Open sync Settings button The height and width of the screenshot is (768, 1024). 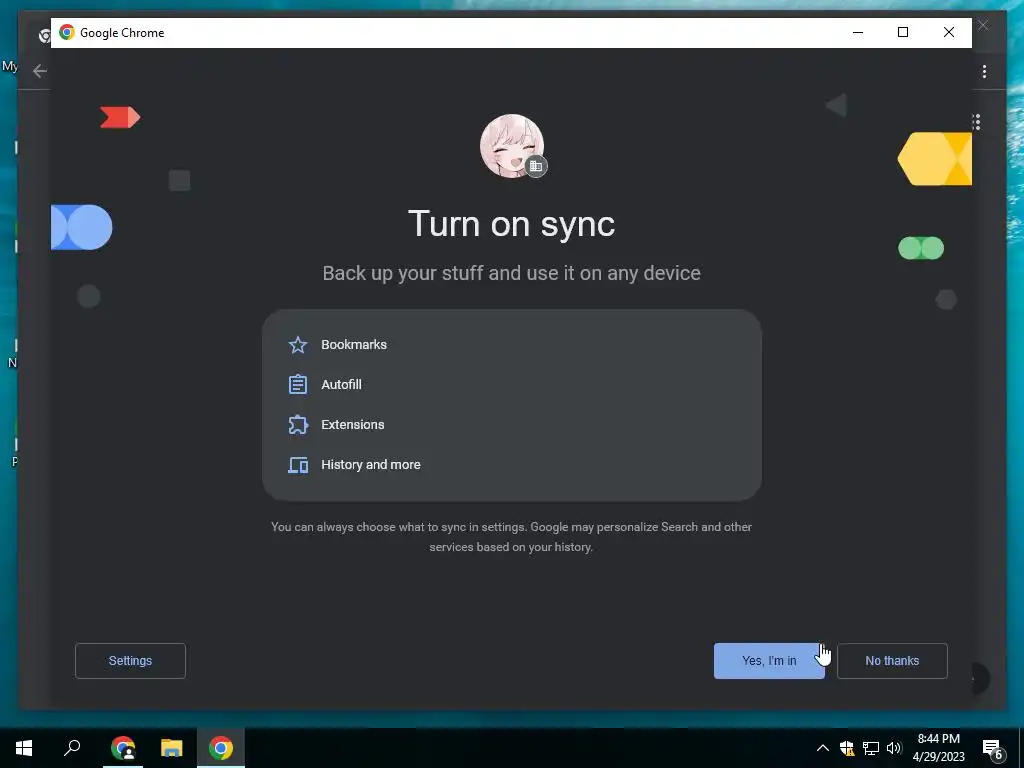(130, 661)
